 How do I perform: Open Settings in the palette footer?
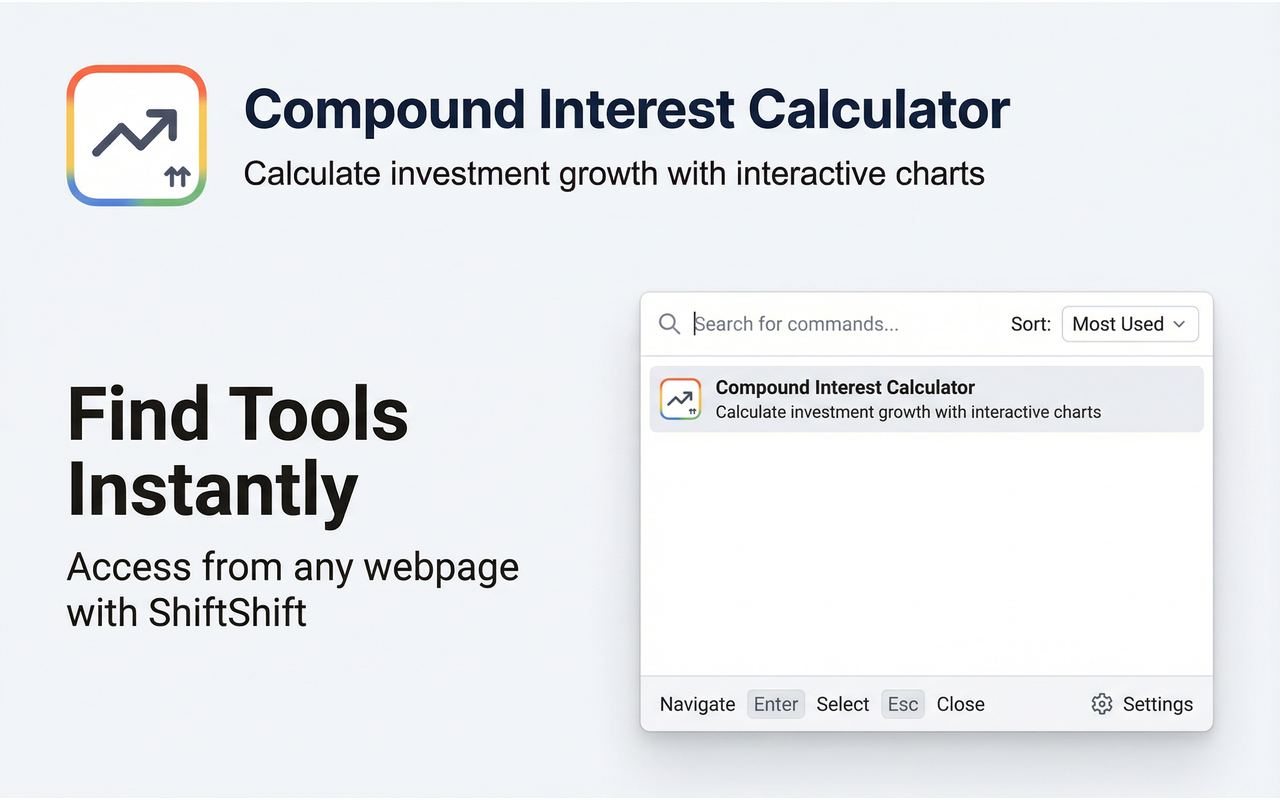(x=1142, y=704)
